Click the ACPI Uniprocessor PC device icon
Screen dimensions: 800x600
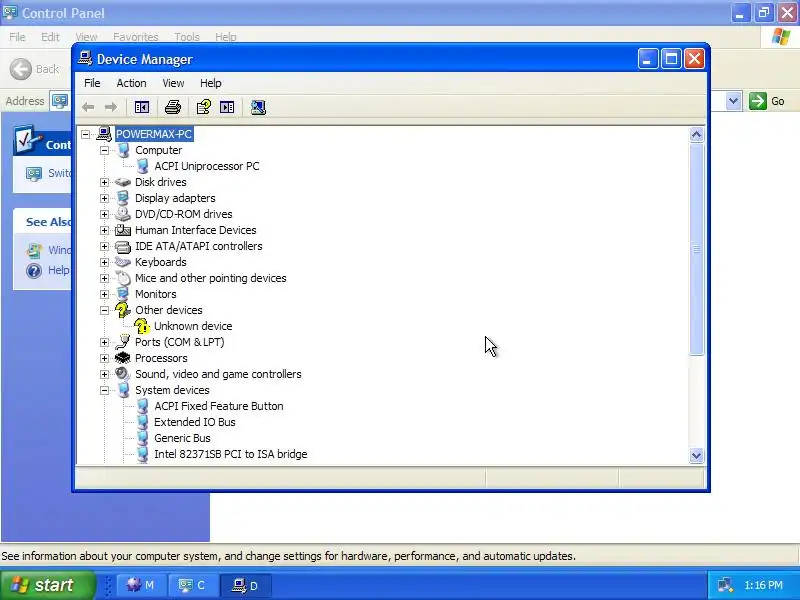click(142, 166)
